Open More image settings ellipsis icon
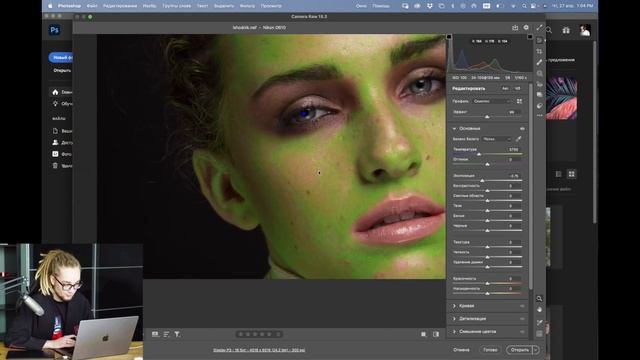This screenshot has width=640, height=360. point(540,116)
